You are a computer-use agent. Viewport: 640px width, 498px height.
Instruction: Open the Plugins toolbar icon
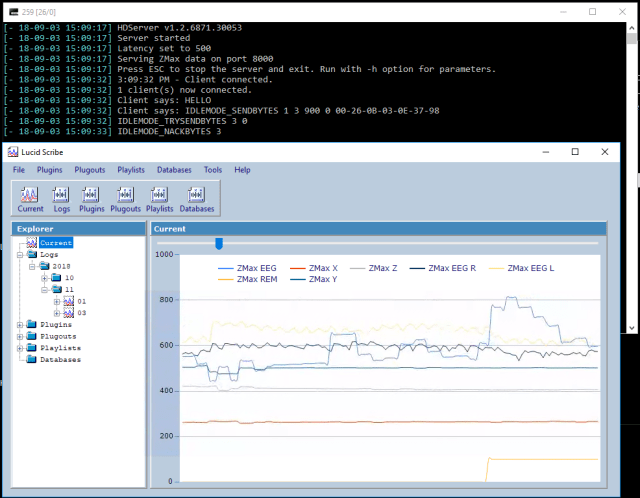click(x=91, y=198)
